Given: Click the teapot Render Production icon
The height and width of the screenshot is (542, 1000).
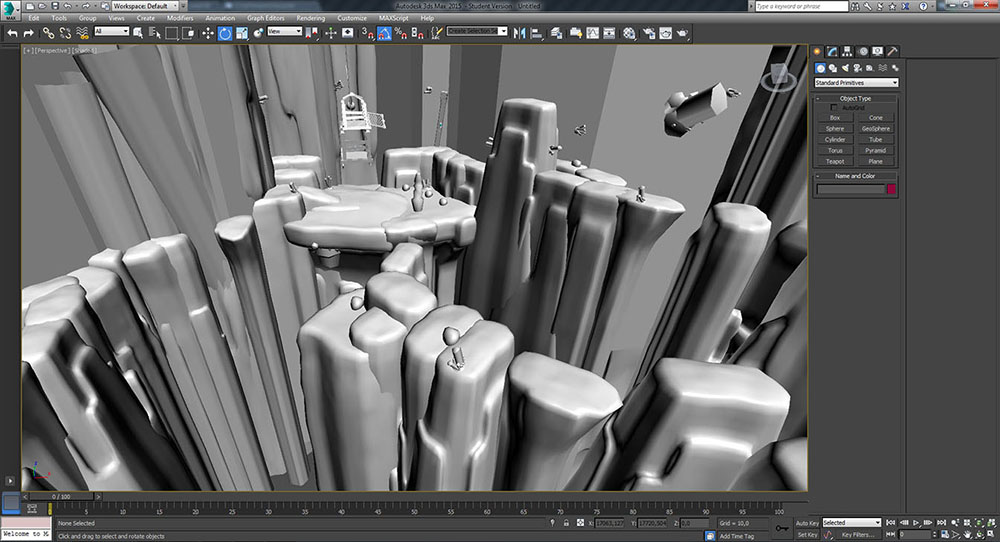Looking at the screenshot, I should coord(682,33).
